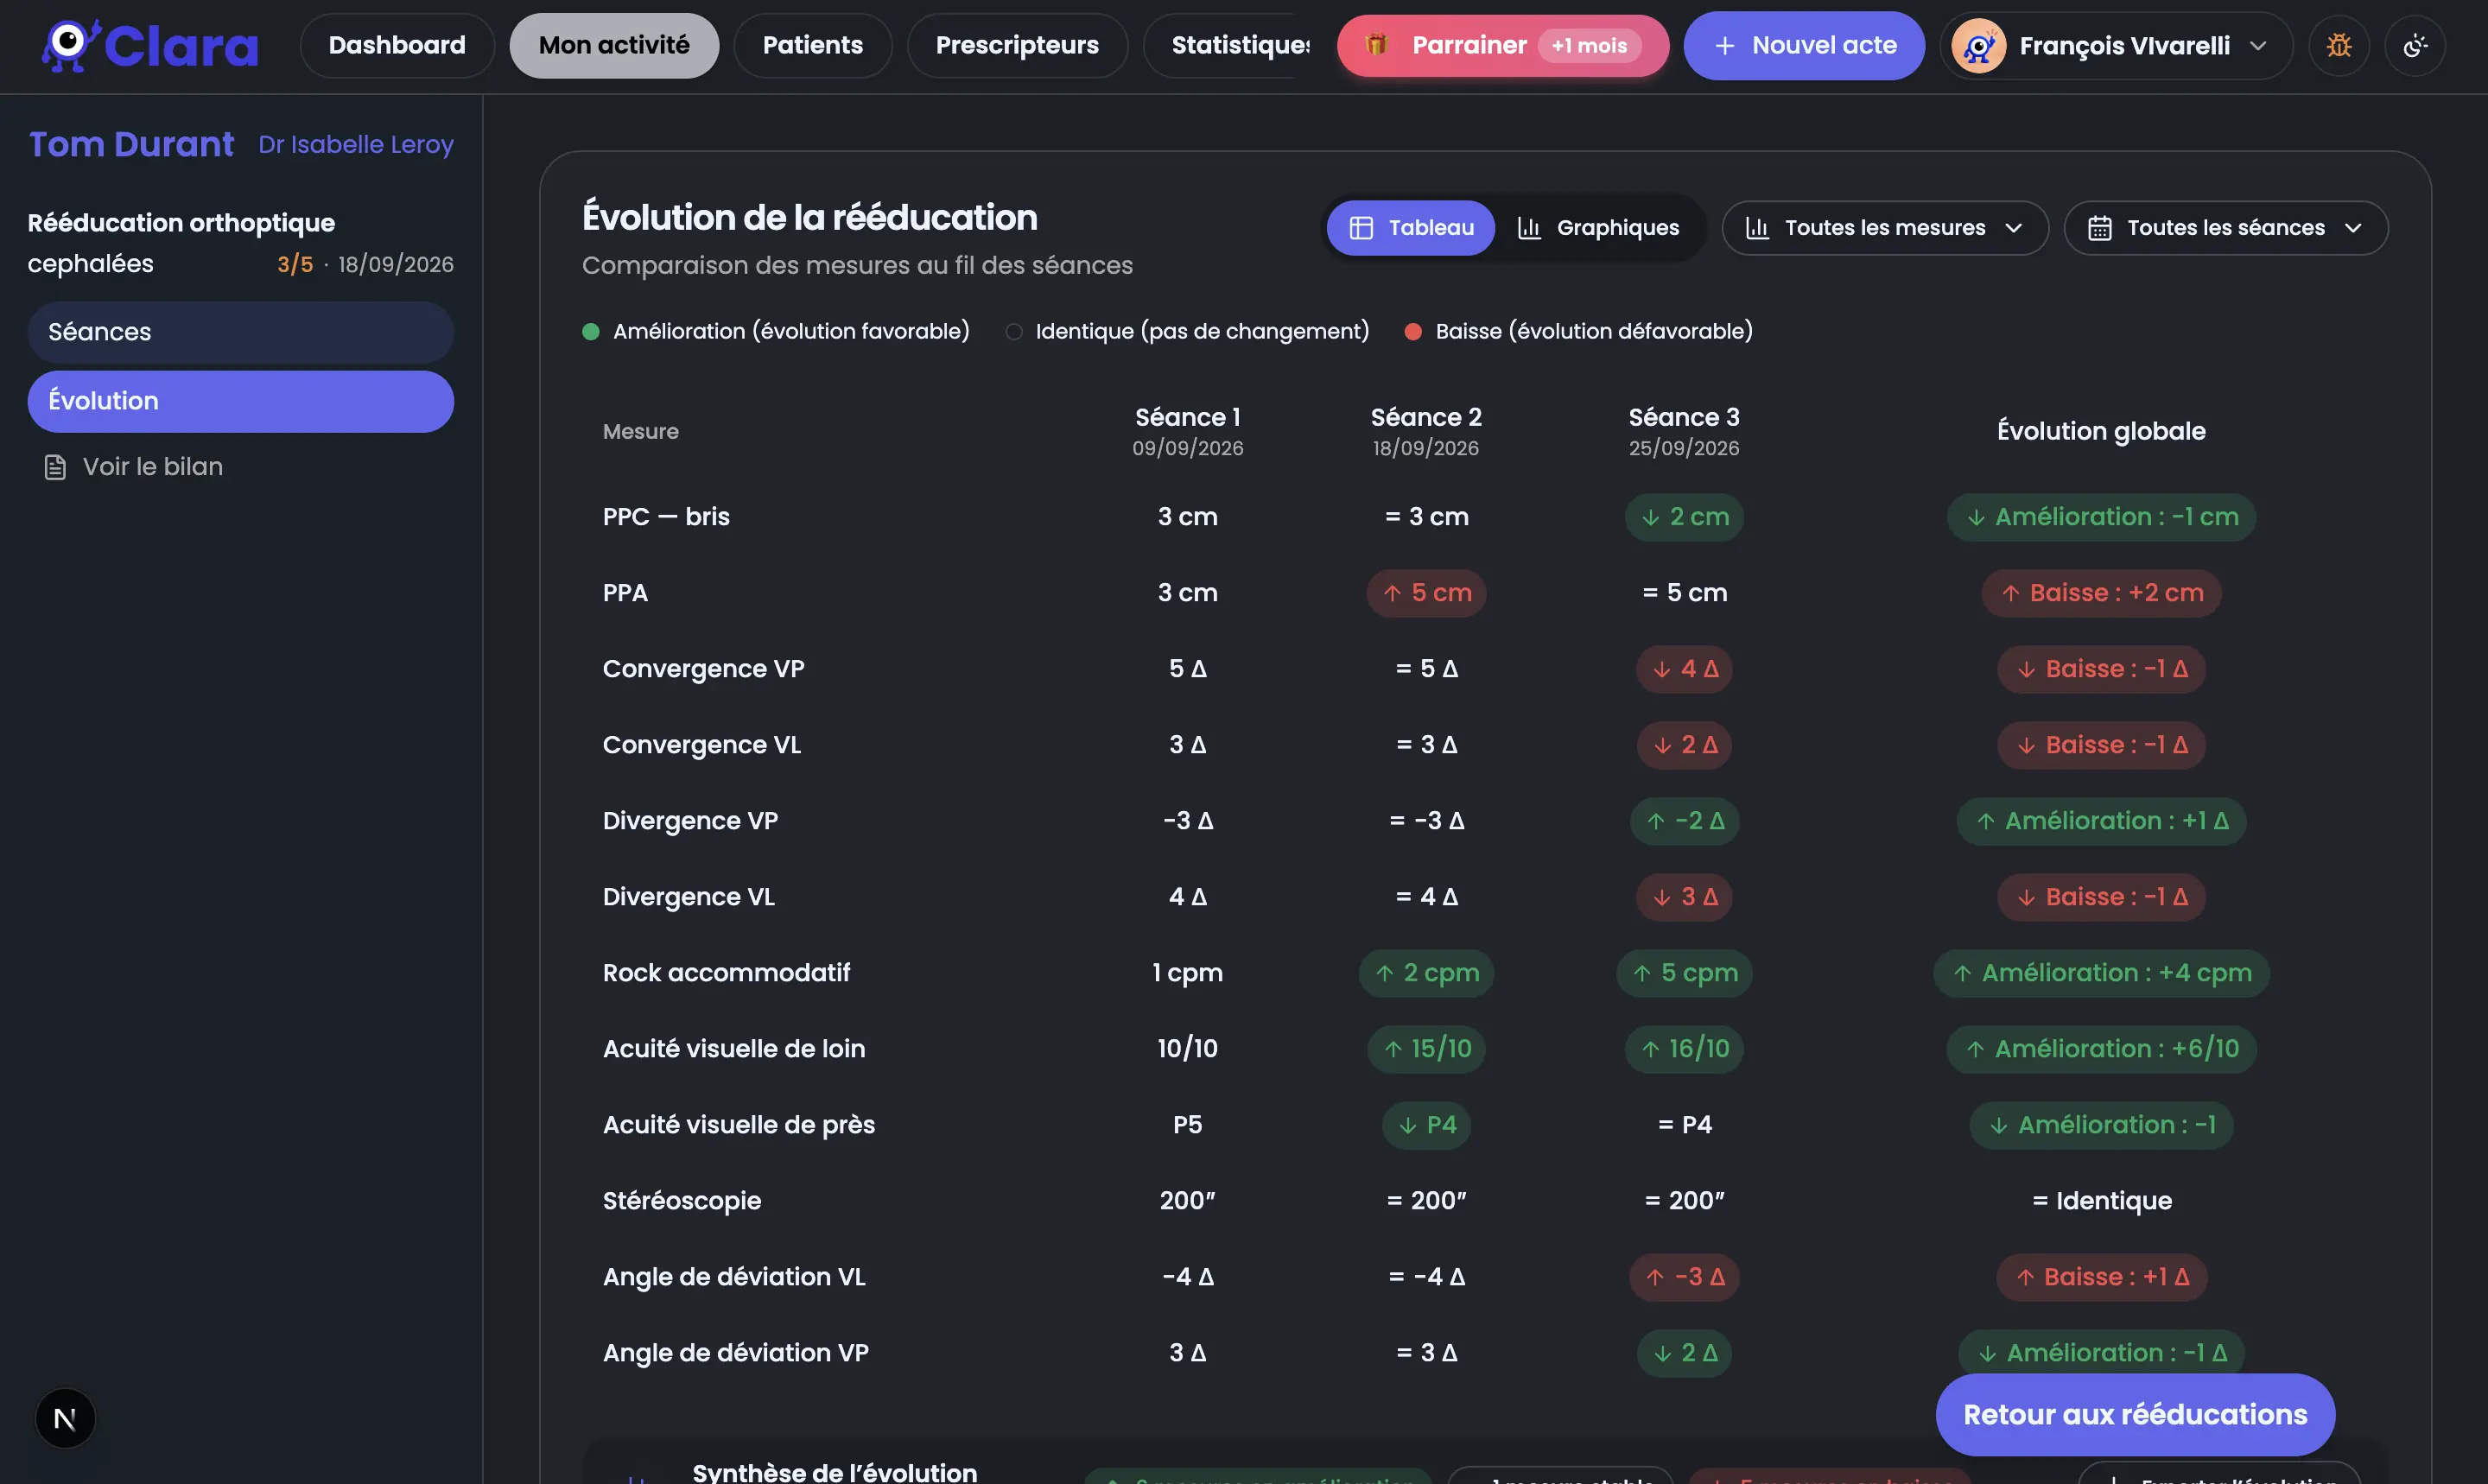Viewport: 2488px width, 1484px height.
Task: Click the Parrainer +1 mois button
Action: point(1502,45)
